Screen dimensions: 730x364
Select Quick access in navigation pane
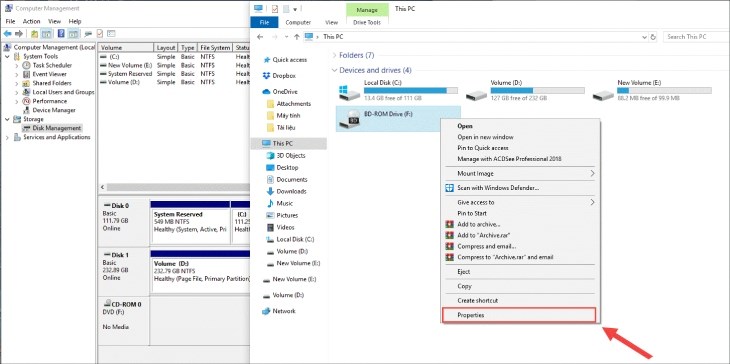tap(290, 60)
